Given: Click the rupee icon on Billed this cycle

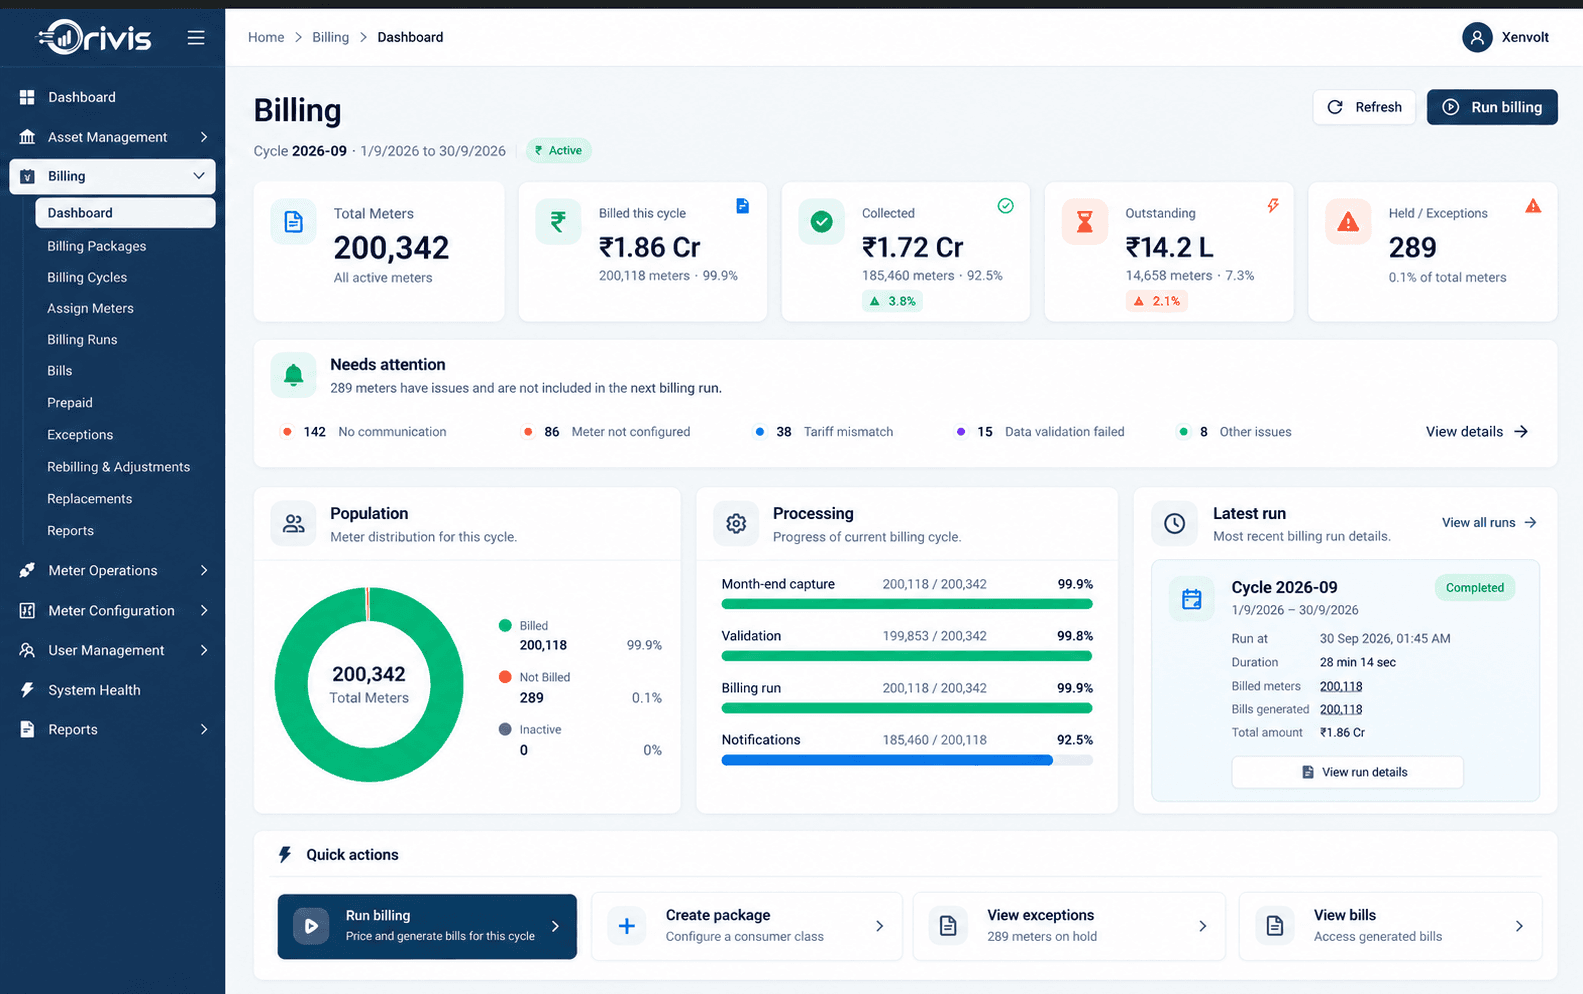Looking at the screenshot, I should pyautogui.click(x=558, y=222).
